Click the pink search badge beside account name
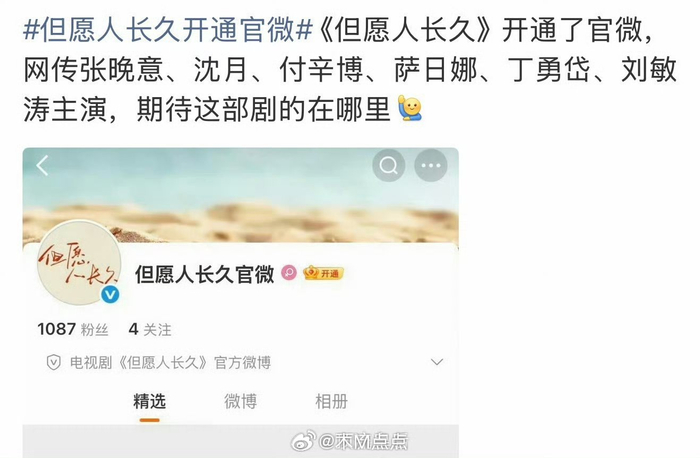 [289, 273]
